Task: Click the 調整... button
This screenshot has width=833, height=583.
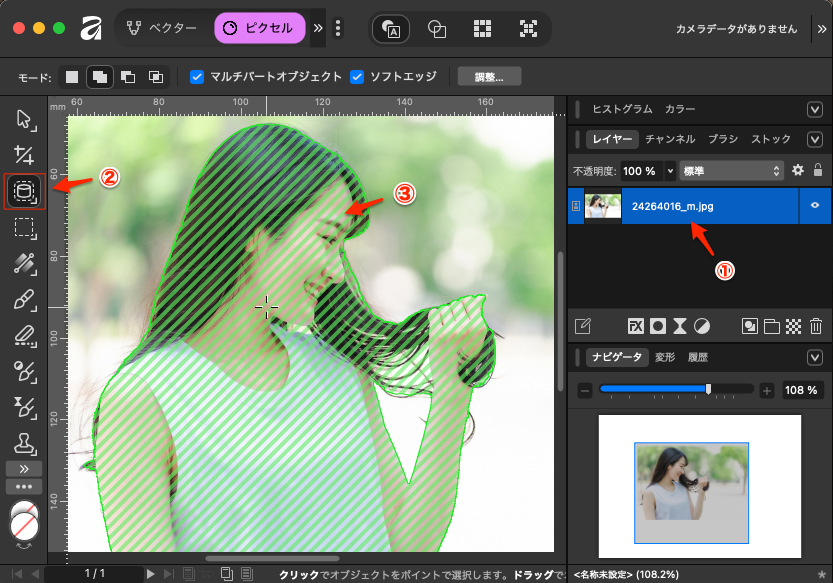Action: (489, 77)
